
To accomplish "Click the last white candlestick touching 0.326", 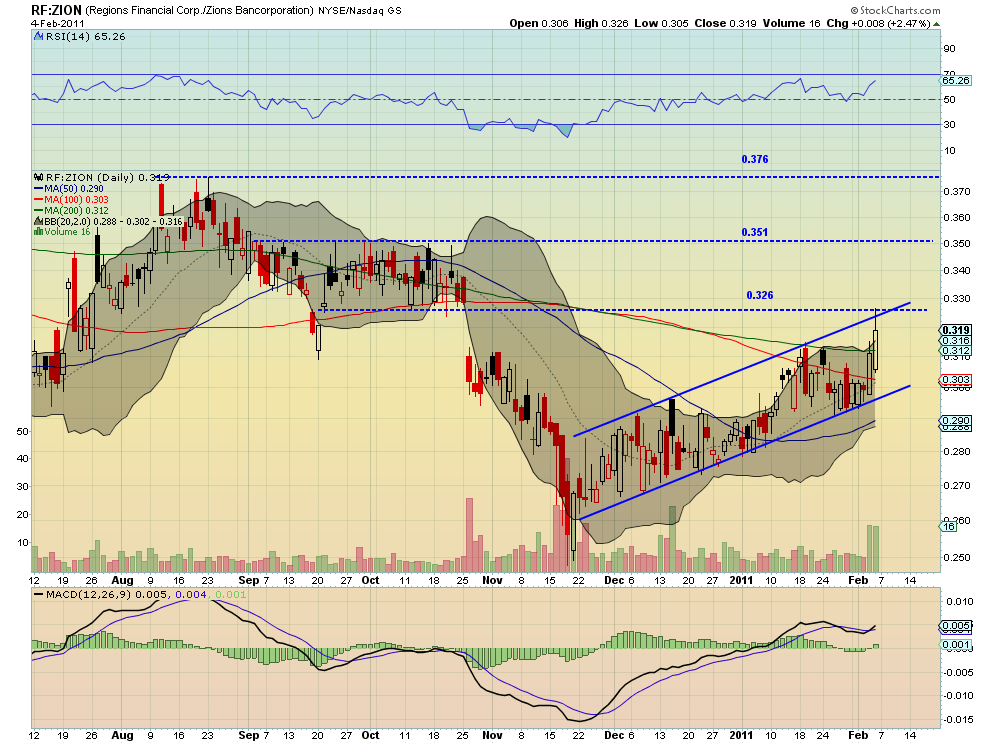I will 876,341.
